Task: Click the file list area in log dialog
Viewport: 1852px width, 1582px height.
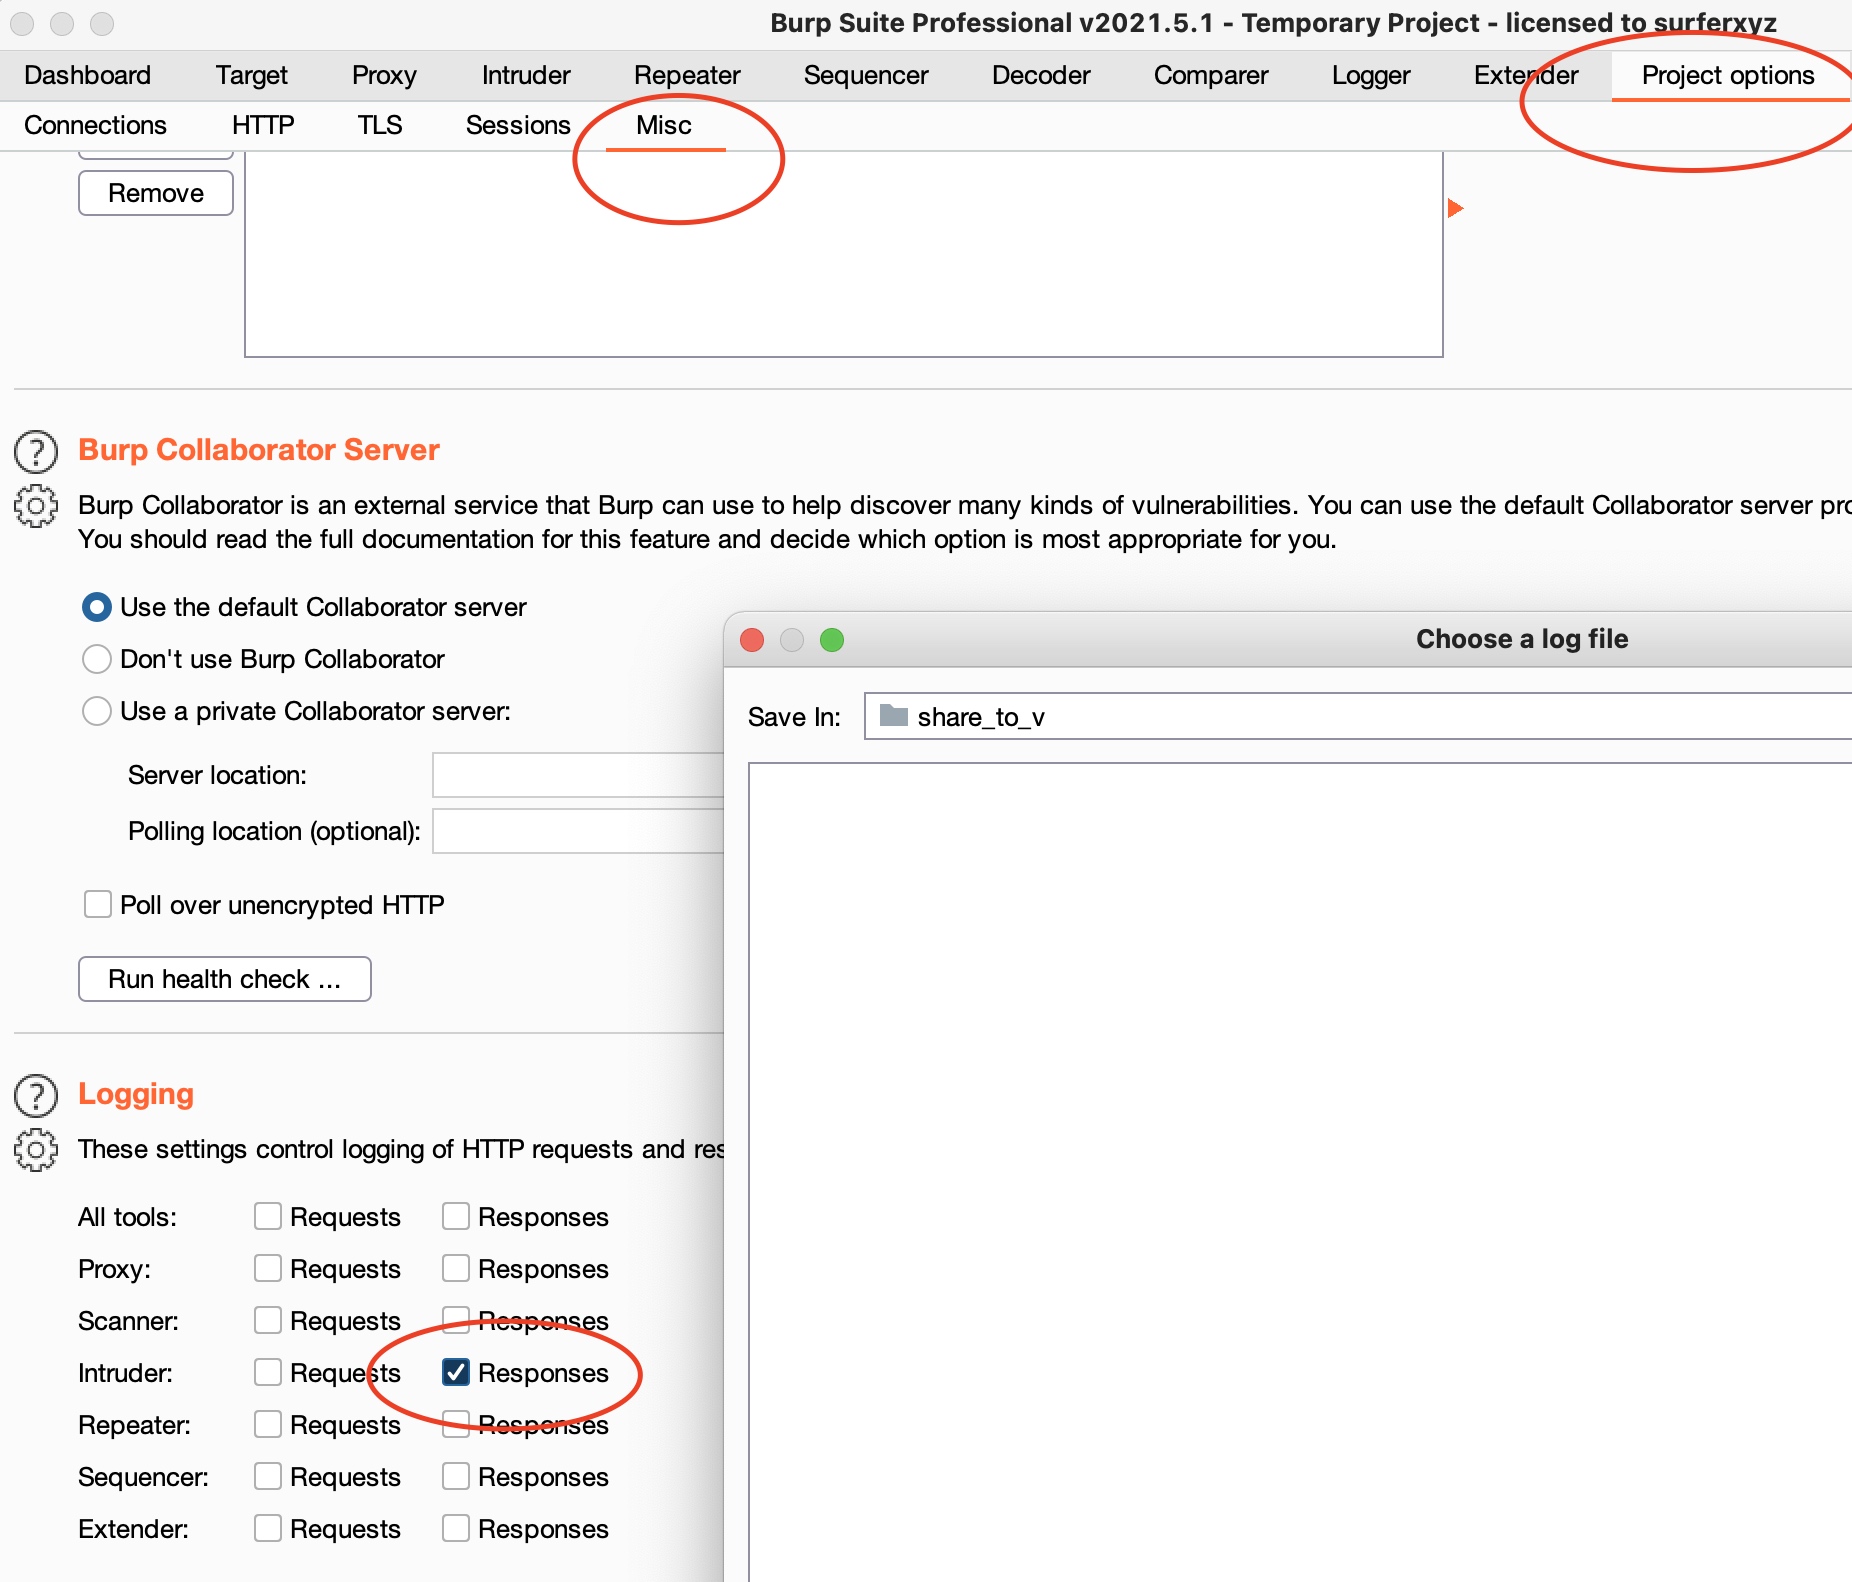Action: point(1300,1170)
